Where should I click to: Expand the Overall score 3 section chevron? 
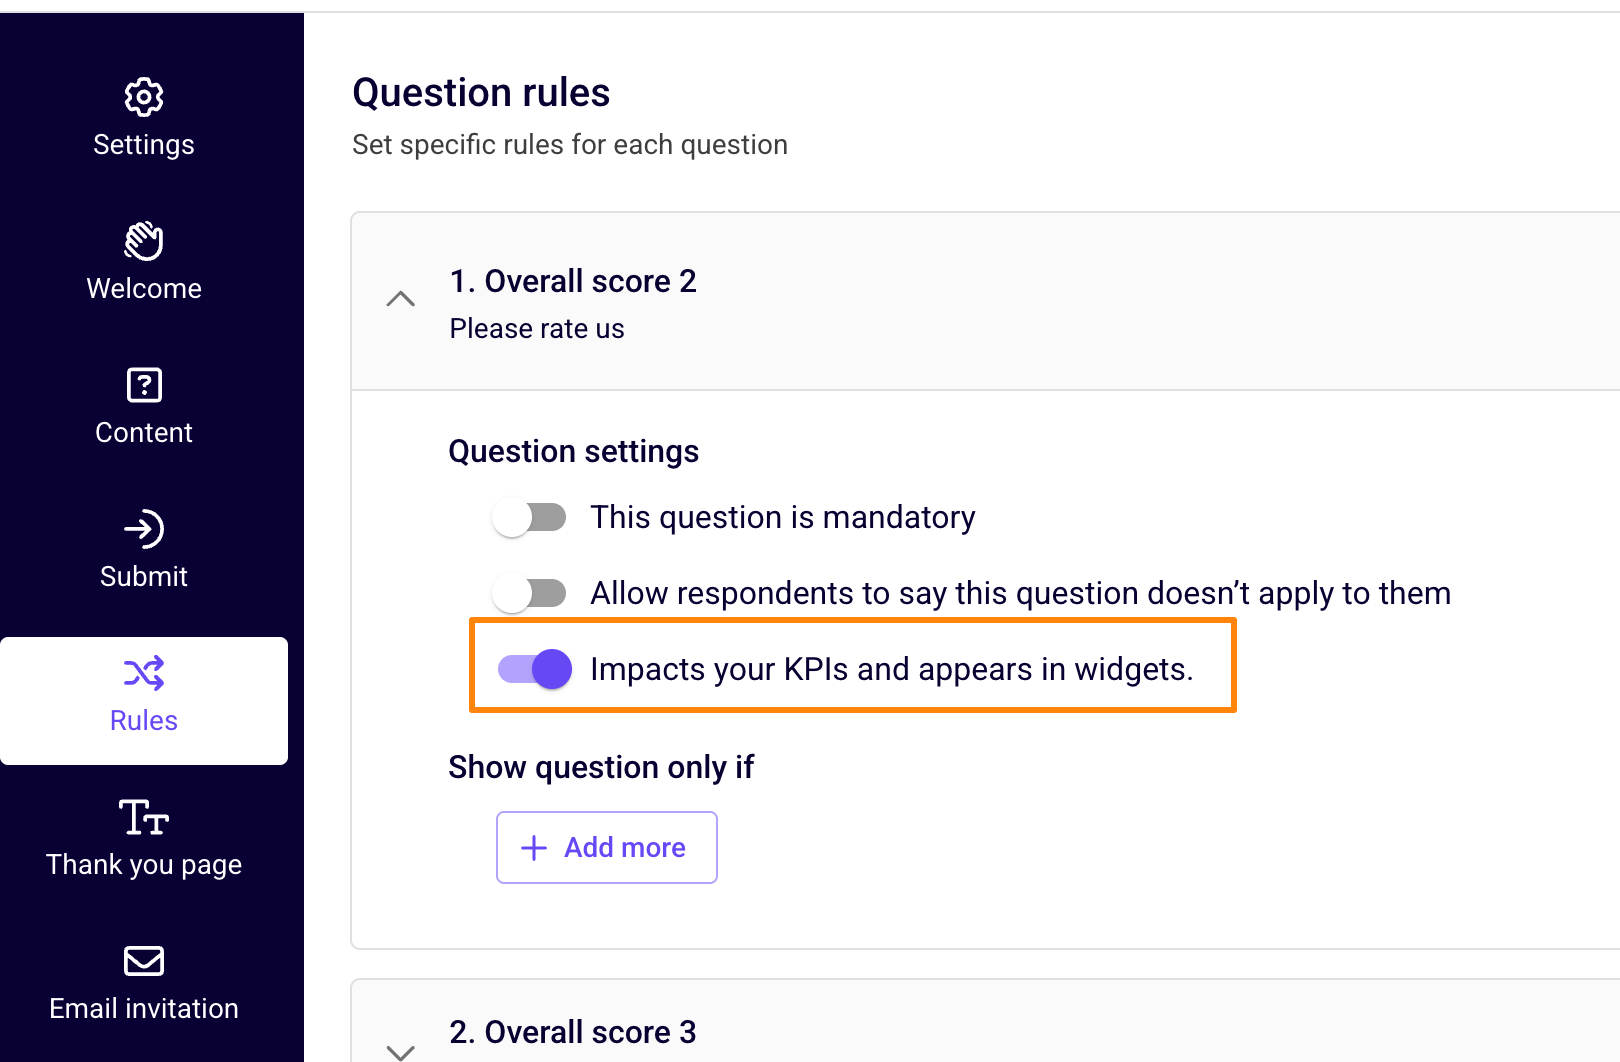pyautogui.click(x=401, y=1052)
